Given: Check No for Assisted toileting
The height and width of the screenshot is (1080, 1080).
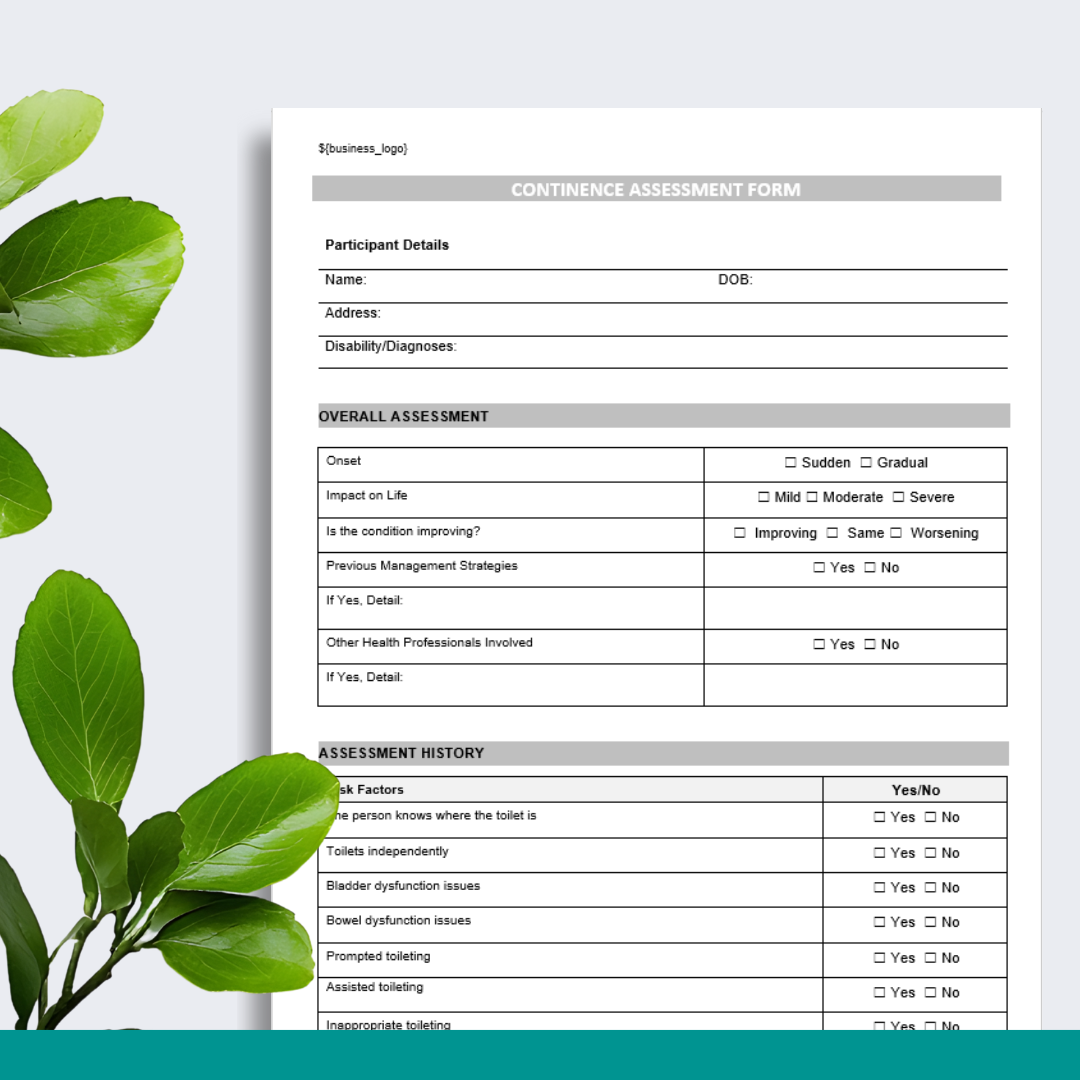Looking at the screenshot, I should click(929, 992).
